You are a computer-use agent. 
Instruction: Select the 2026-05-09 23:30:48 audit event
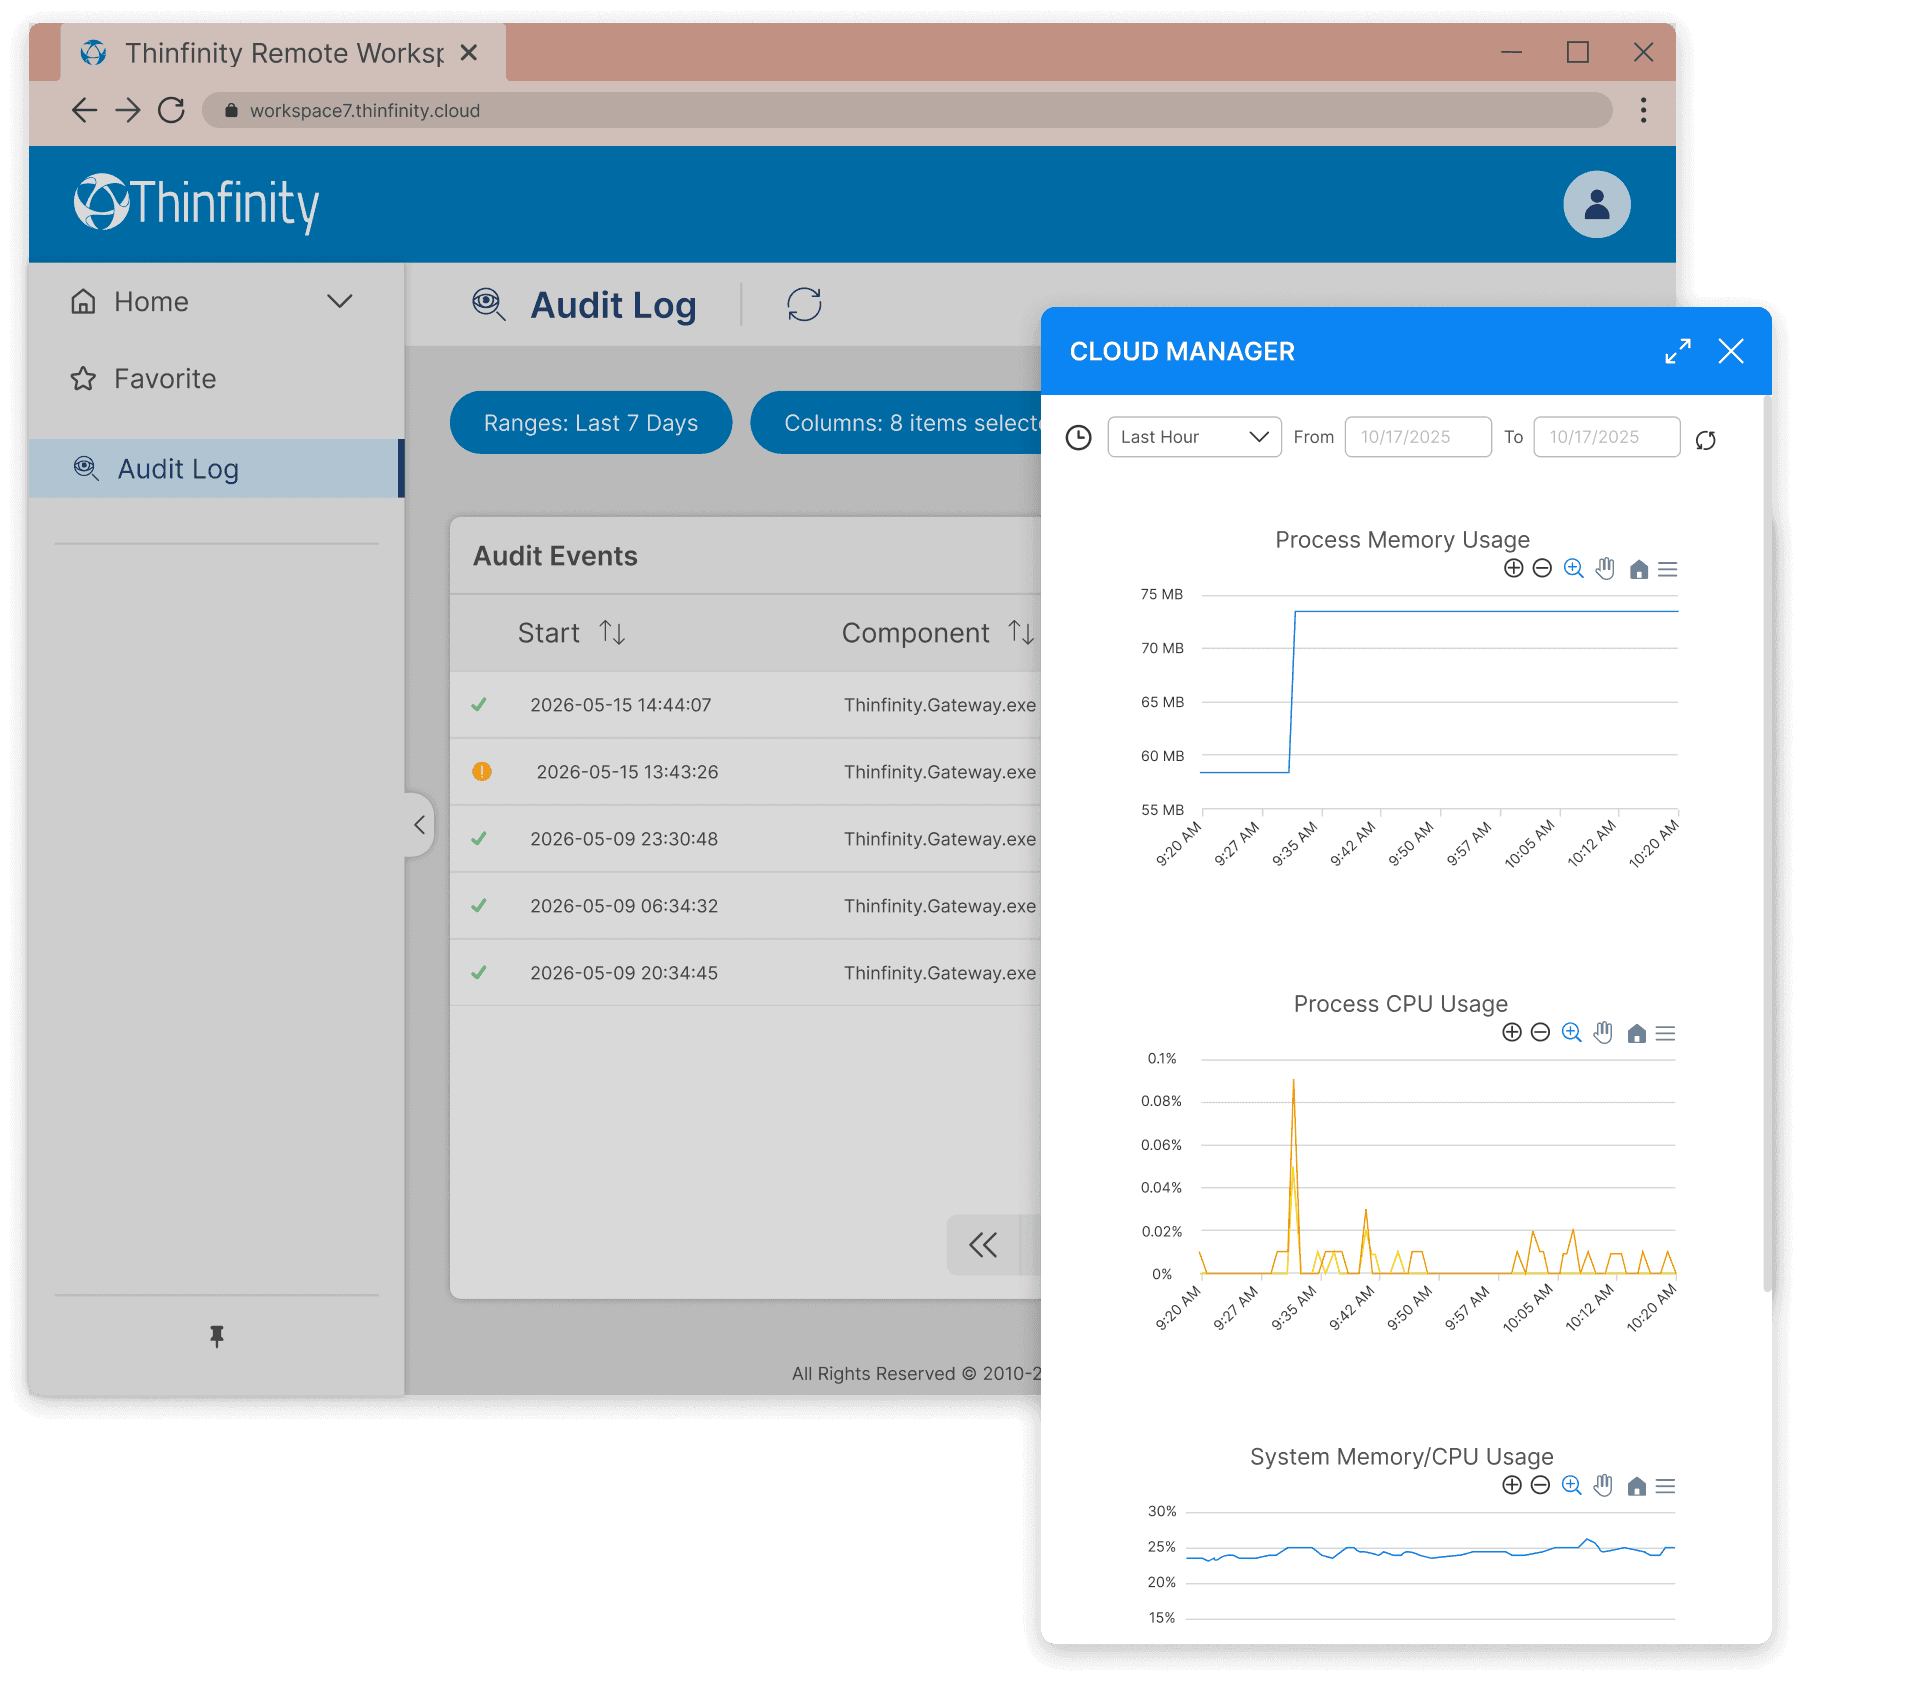745,839
